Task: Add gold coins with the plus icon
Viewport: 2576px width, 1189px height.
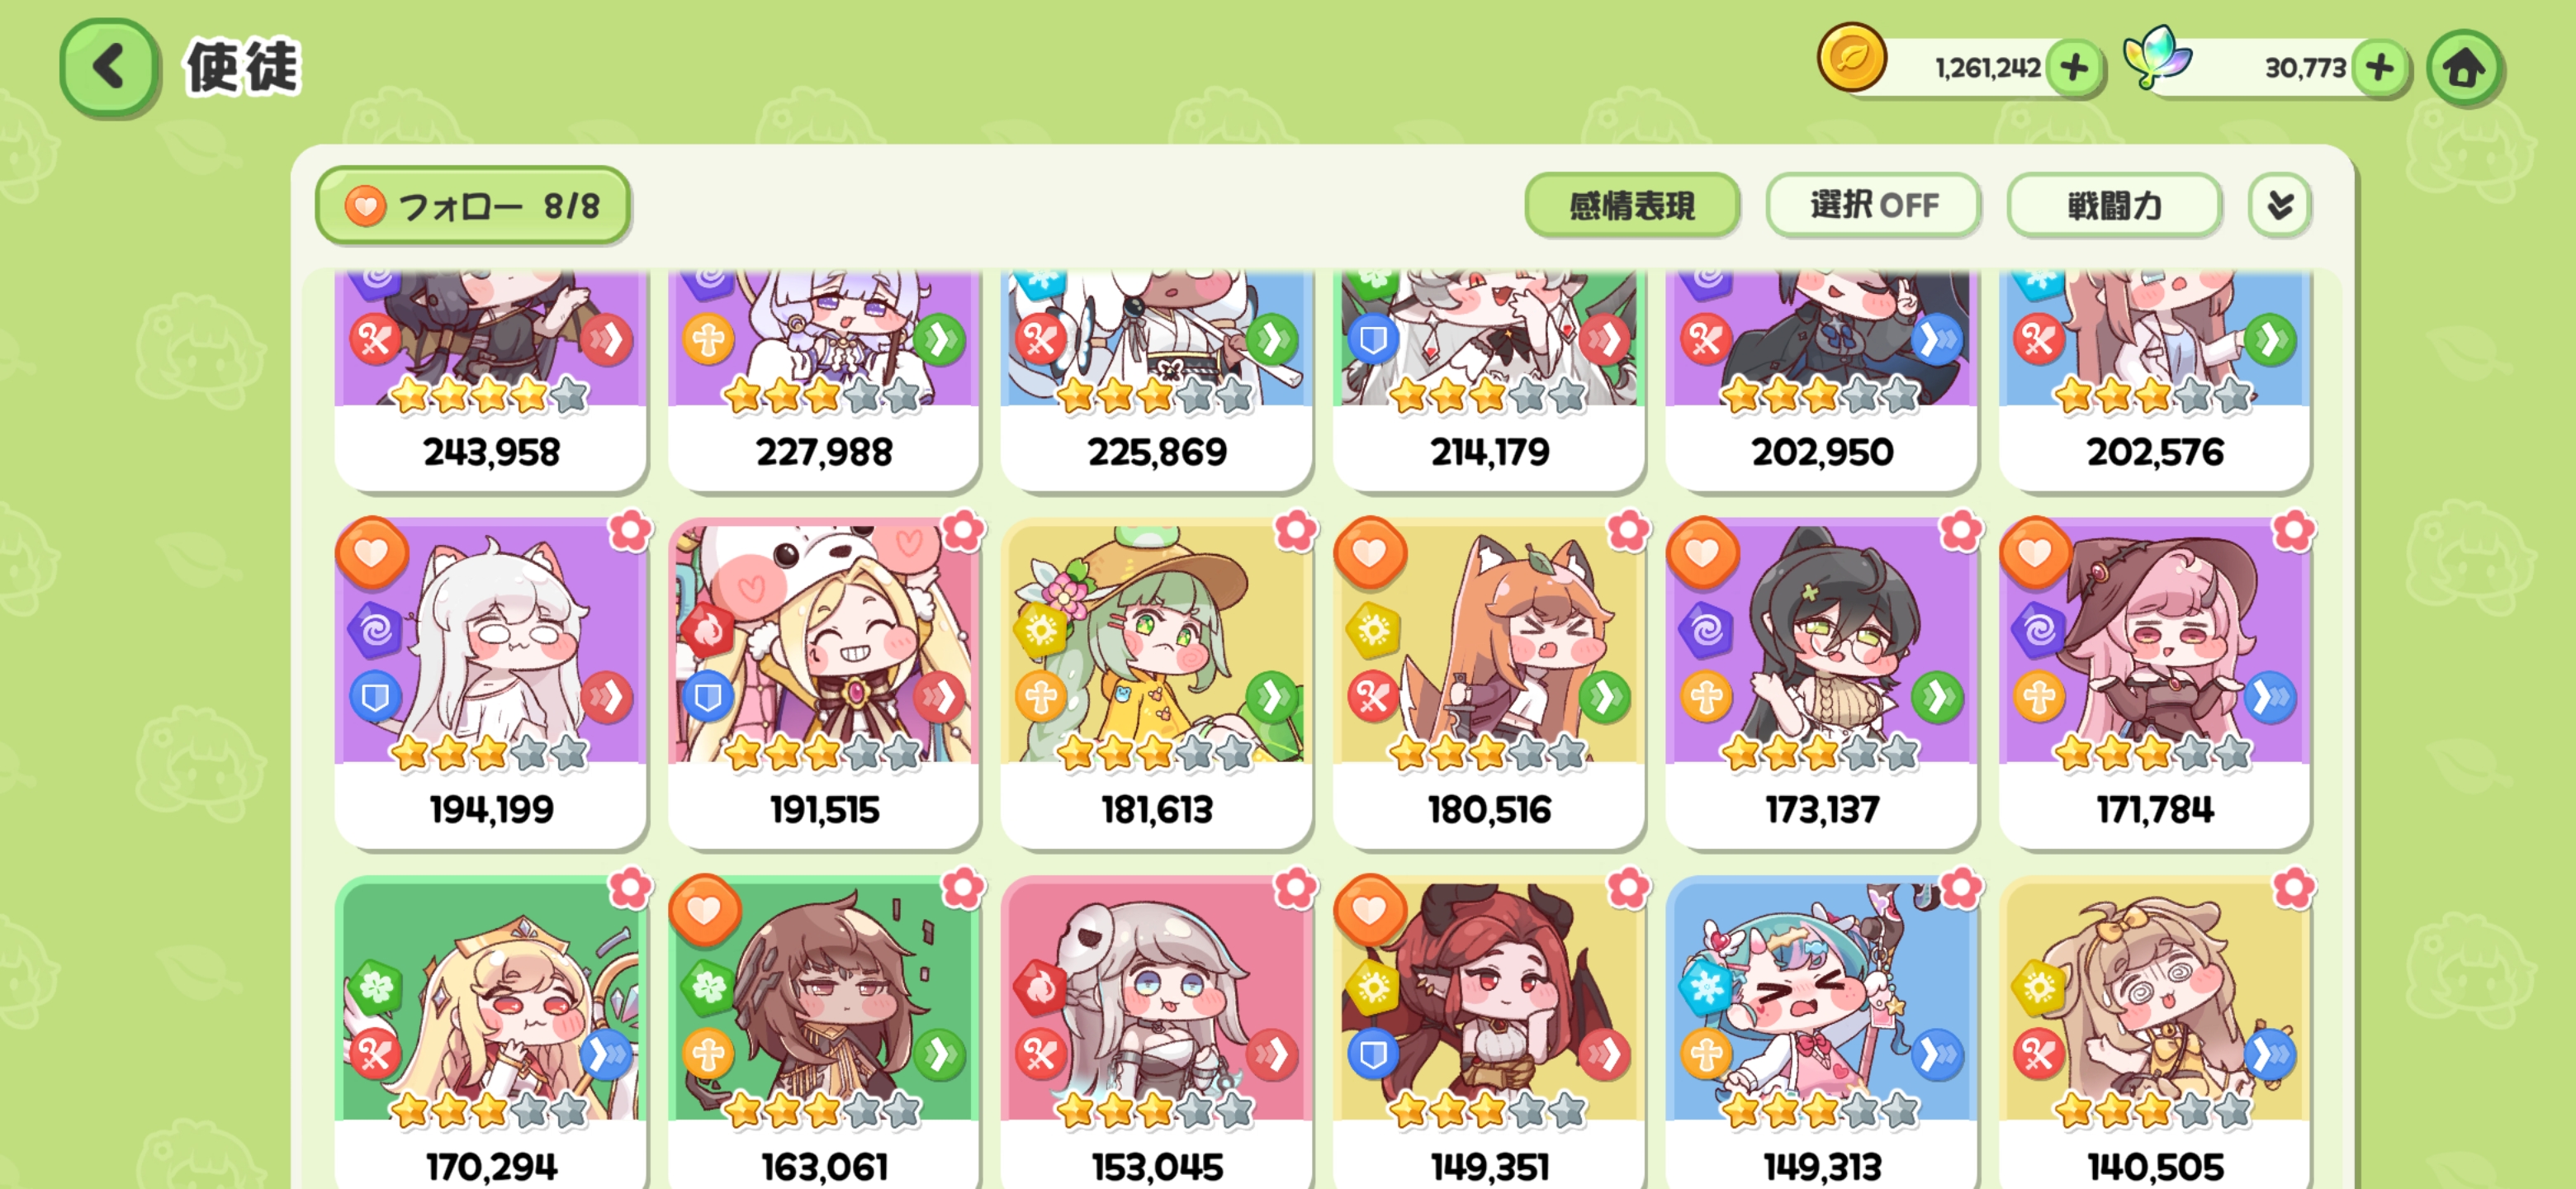Action: (x=2074, y=68)
